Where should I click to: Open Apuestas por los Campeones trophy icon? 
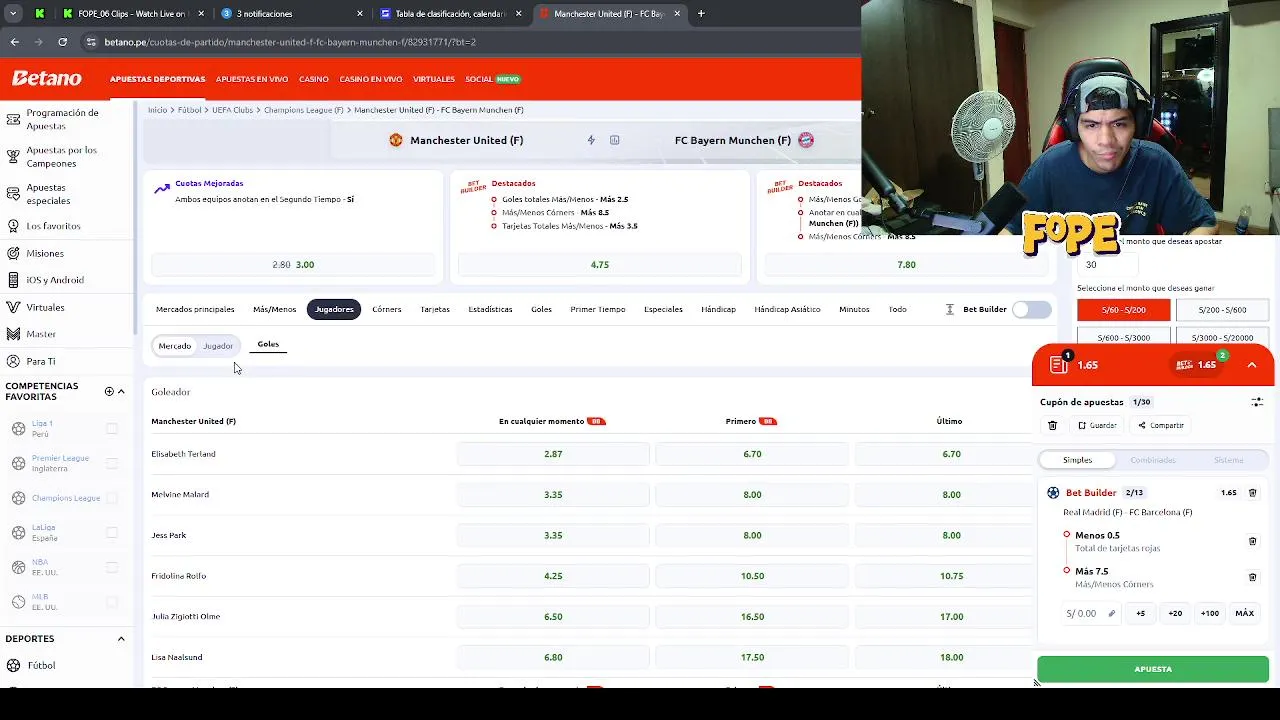click(13, 156)
